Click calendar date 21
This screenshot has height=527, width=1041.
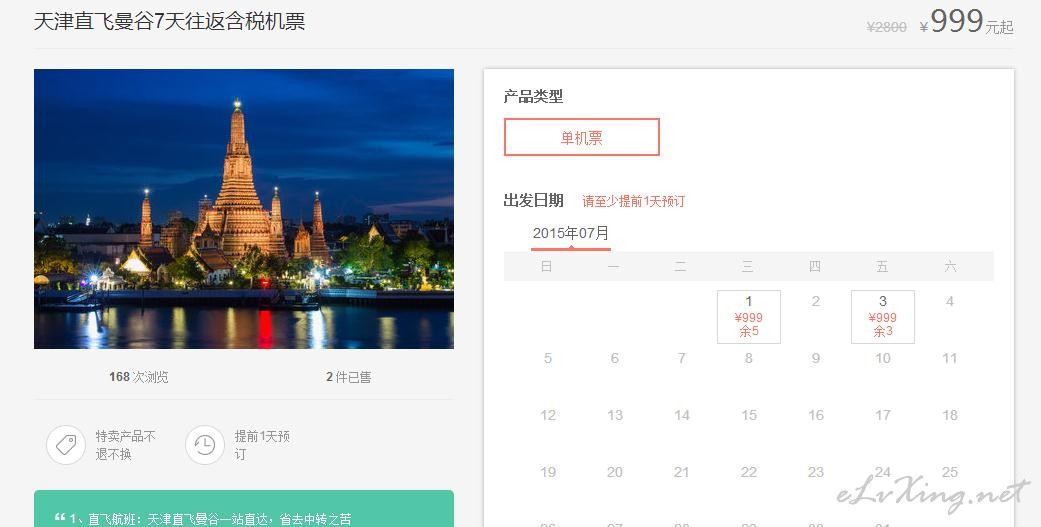pyautogui.click(x=682, y=473)
